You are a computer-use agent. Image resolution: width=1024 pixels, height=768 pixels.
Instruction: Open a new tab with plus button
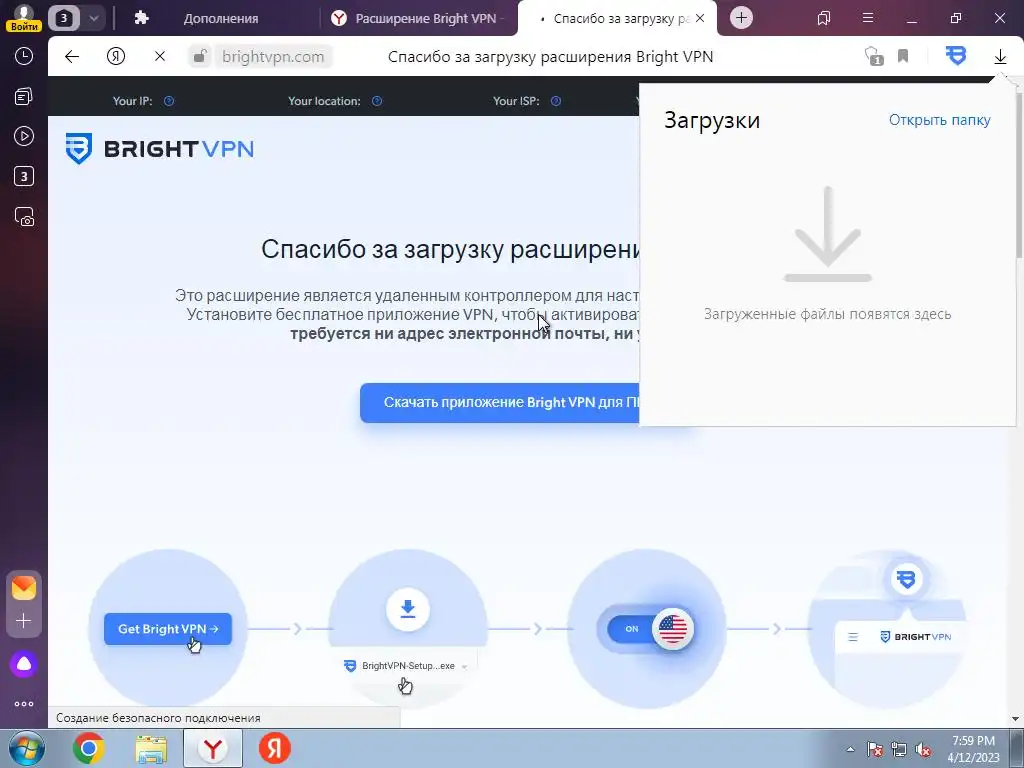741,18
